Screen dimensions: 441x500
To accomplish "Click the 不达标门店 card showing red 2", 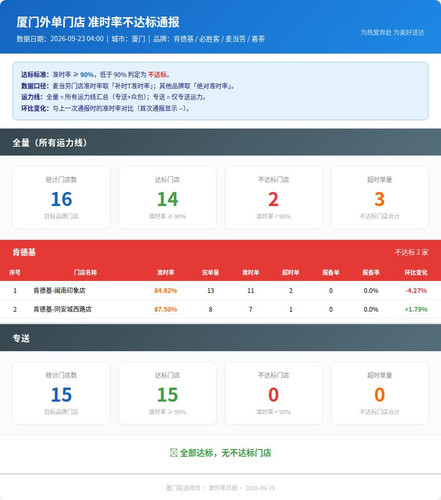I will point(273,198).
